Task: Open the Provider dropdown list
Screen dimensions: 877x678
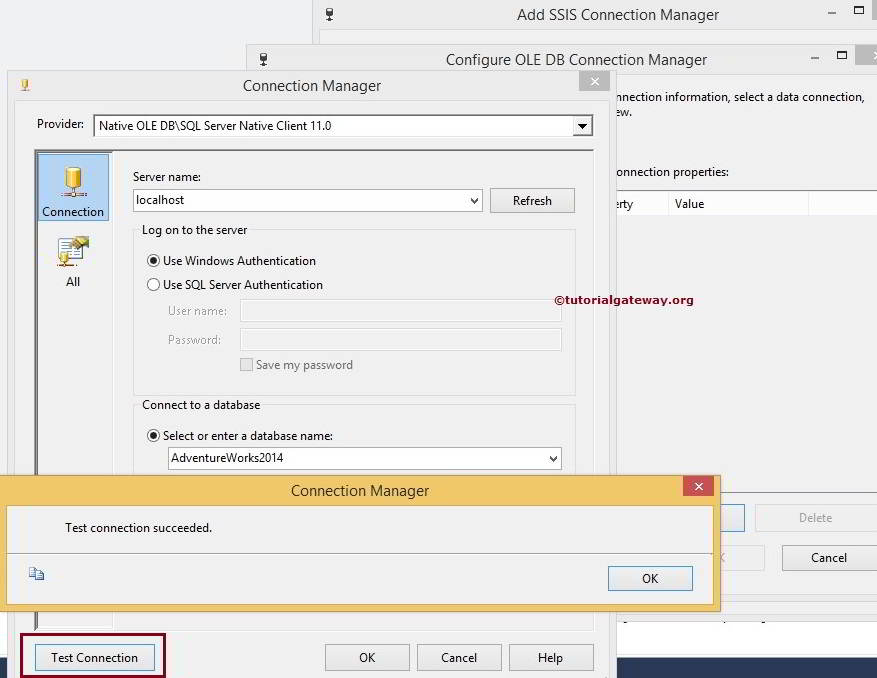Action: pyautogui.click(x=581, y=125)
